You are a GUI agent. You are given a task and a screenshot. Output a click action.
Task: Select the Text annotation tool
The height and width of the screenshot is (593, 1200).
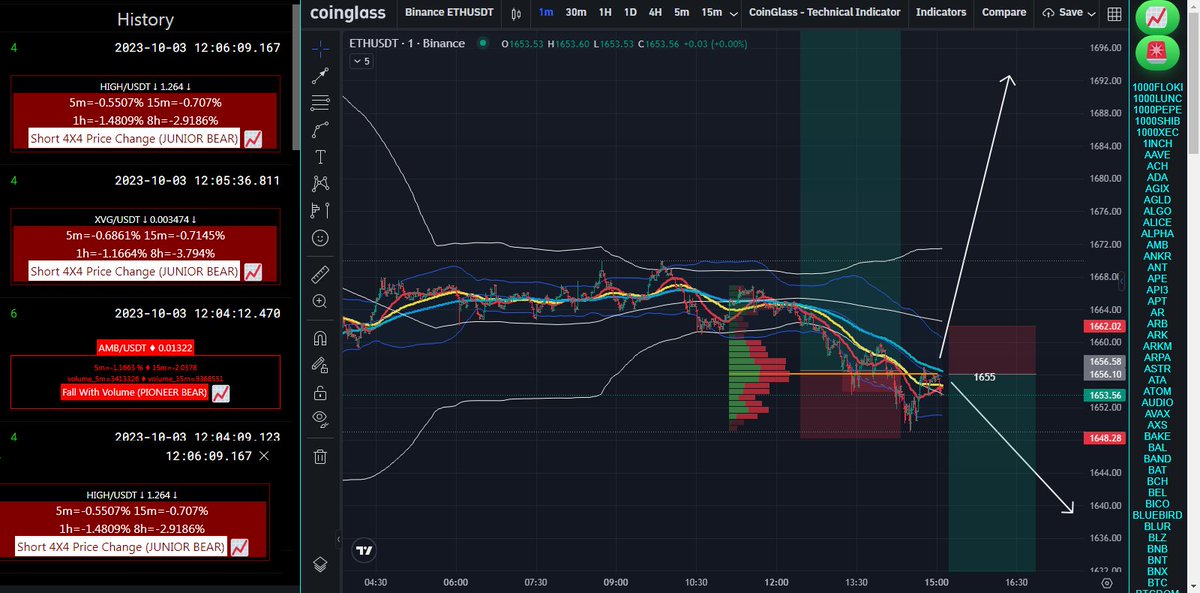point(320,157)
